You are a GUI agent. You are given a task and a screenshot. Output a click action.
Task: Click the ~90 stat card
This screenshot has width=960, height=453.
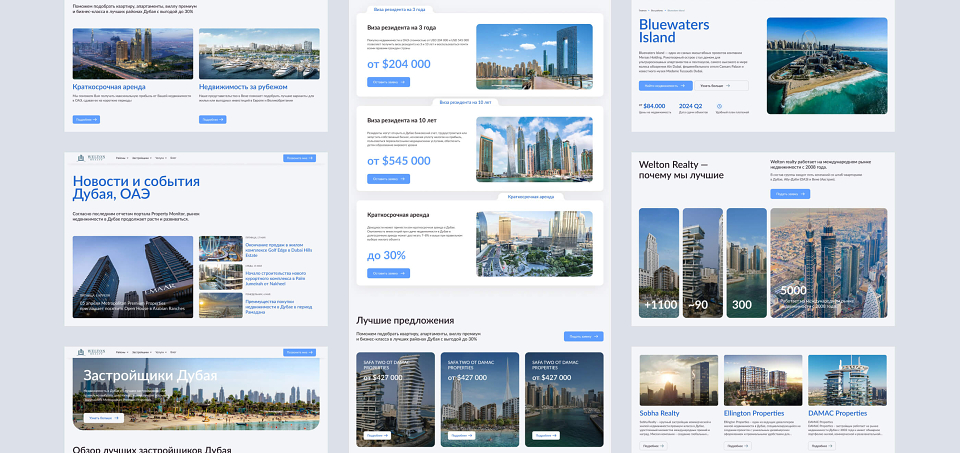click(703, 263)
